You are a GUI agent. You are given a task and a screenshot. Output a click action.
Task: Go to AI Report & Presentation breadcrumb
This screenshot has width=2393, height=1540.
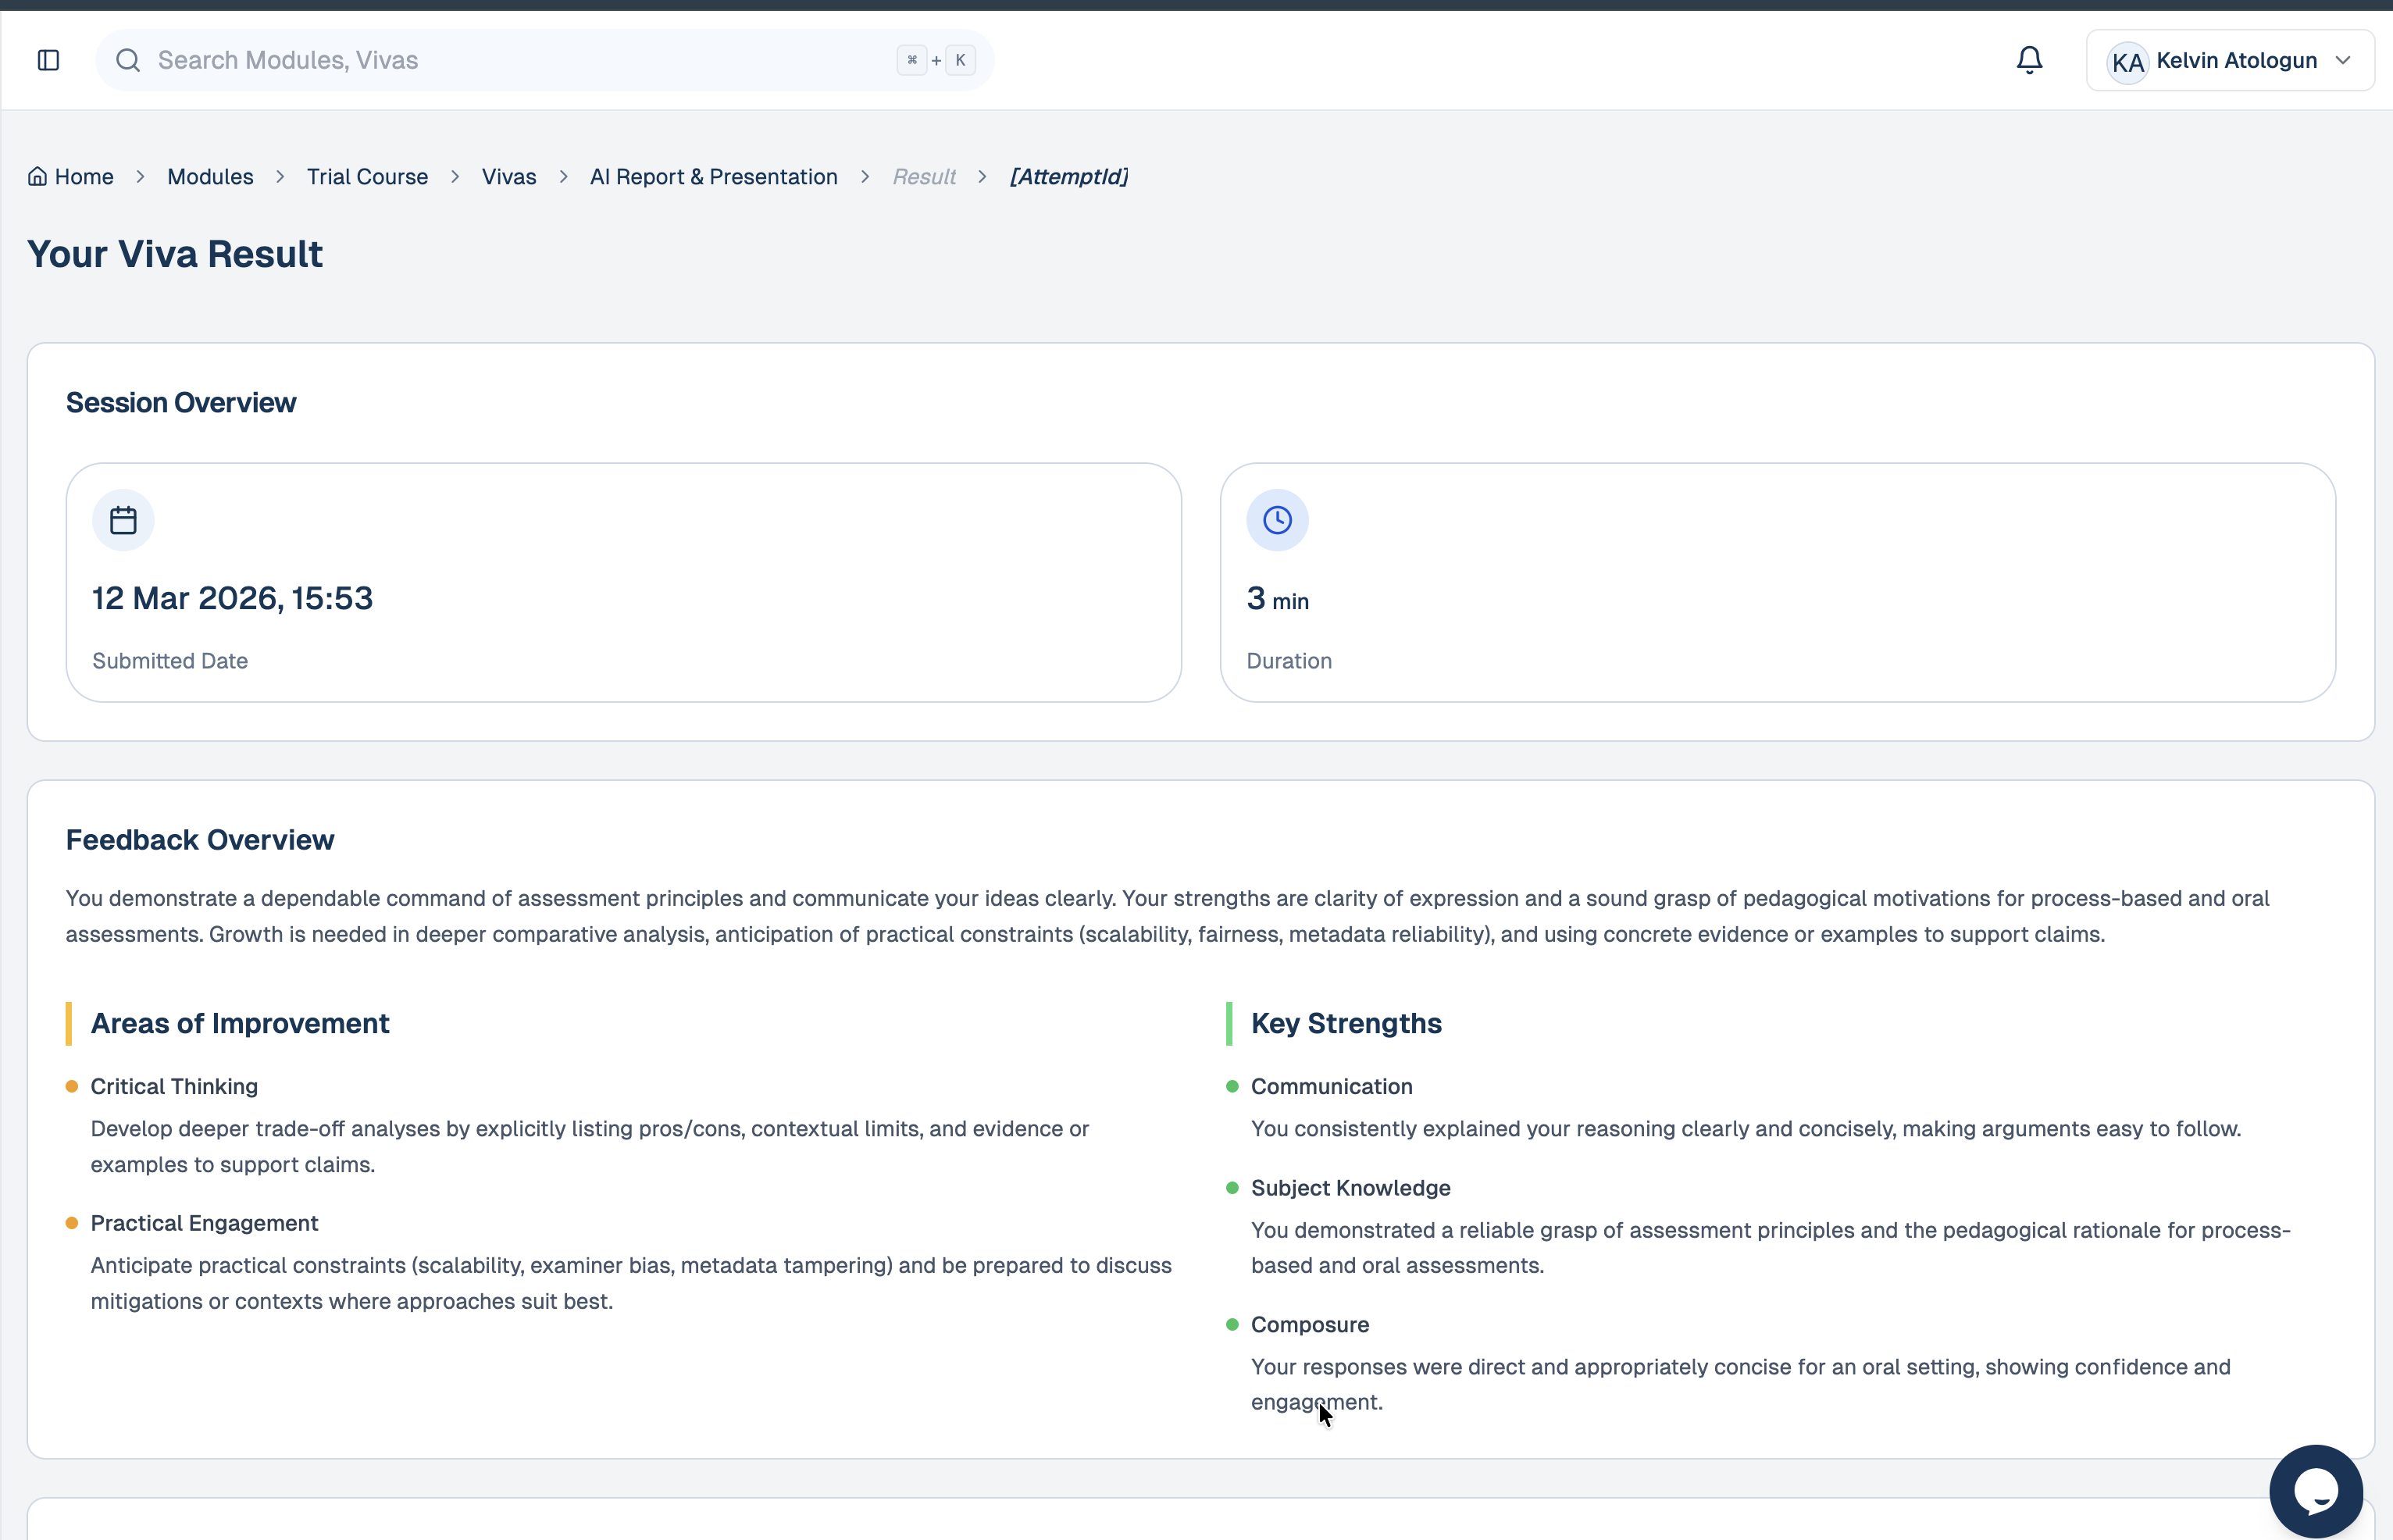tap(714, 177)
